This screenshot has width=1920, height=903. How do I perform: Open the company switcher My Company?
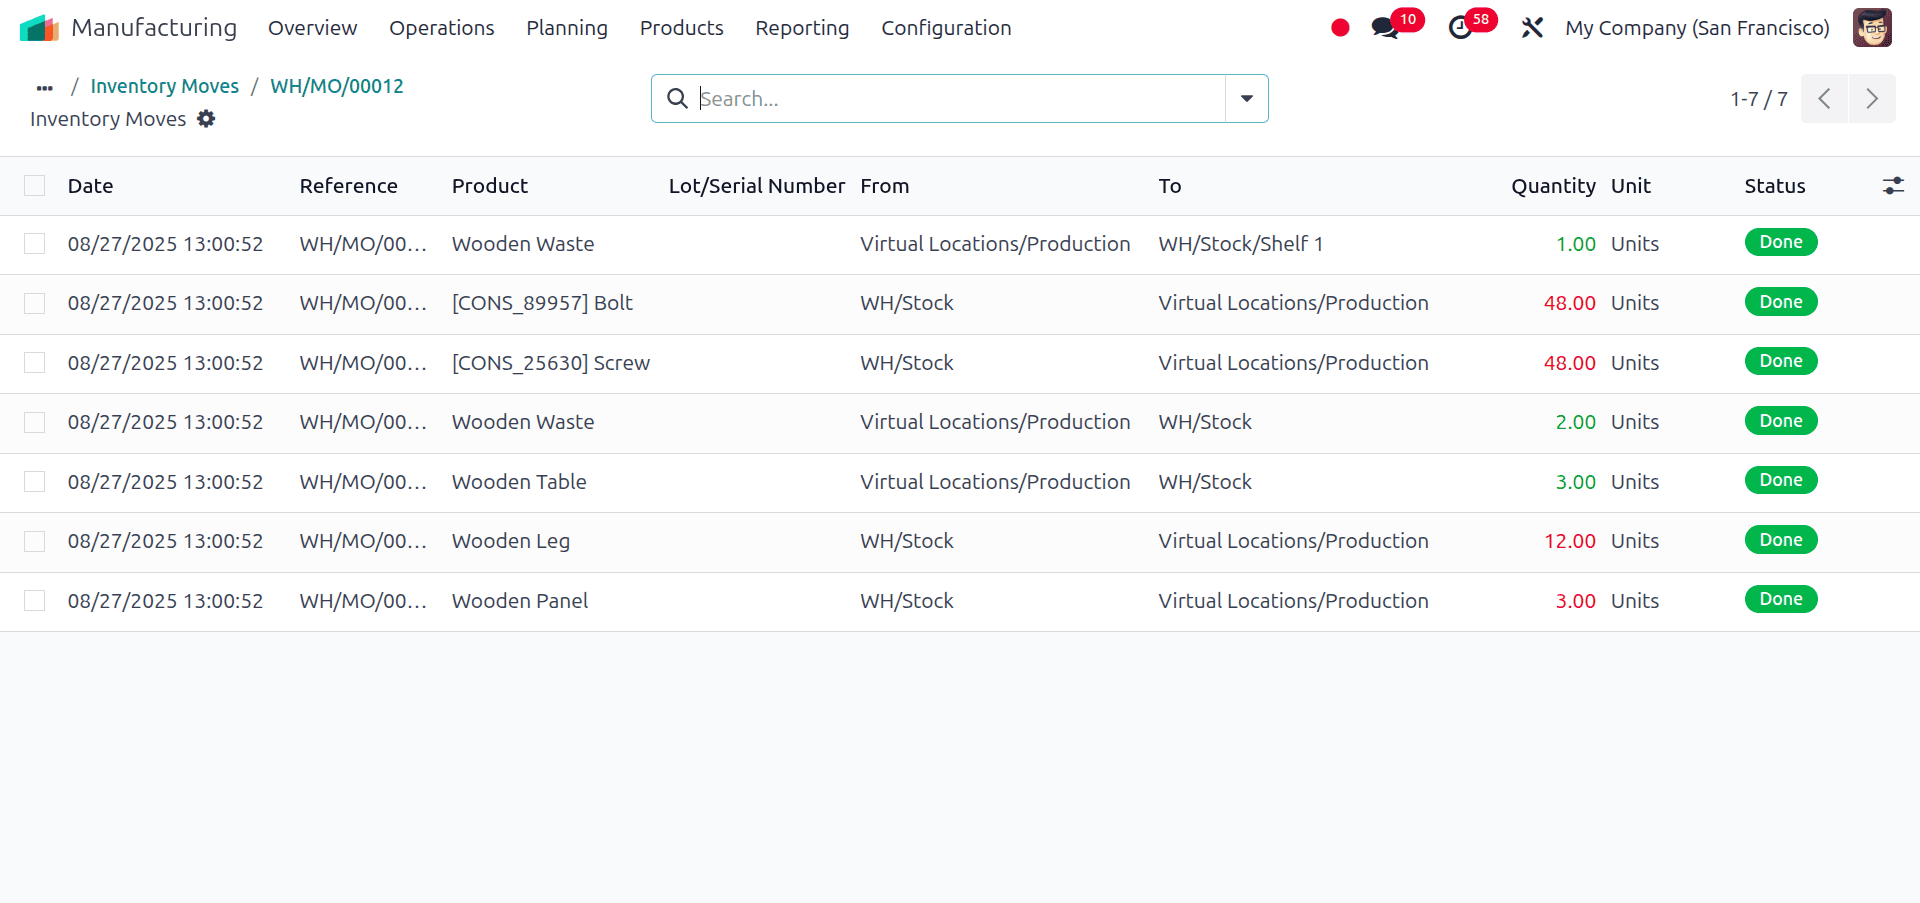click(x=1697, y=28)
